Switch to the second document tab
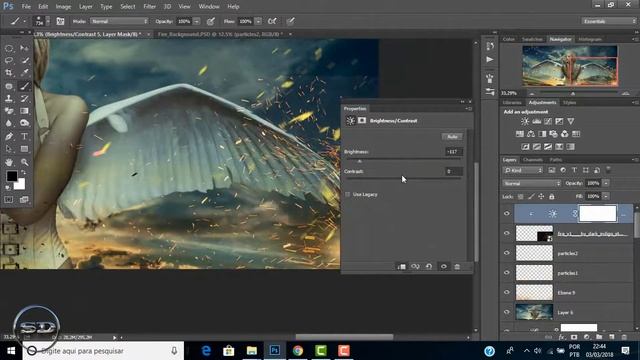This screenshot has height=360, width=640. [x=220, y=34]
